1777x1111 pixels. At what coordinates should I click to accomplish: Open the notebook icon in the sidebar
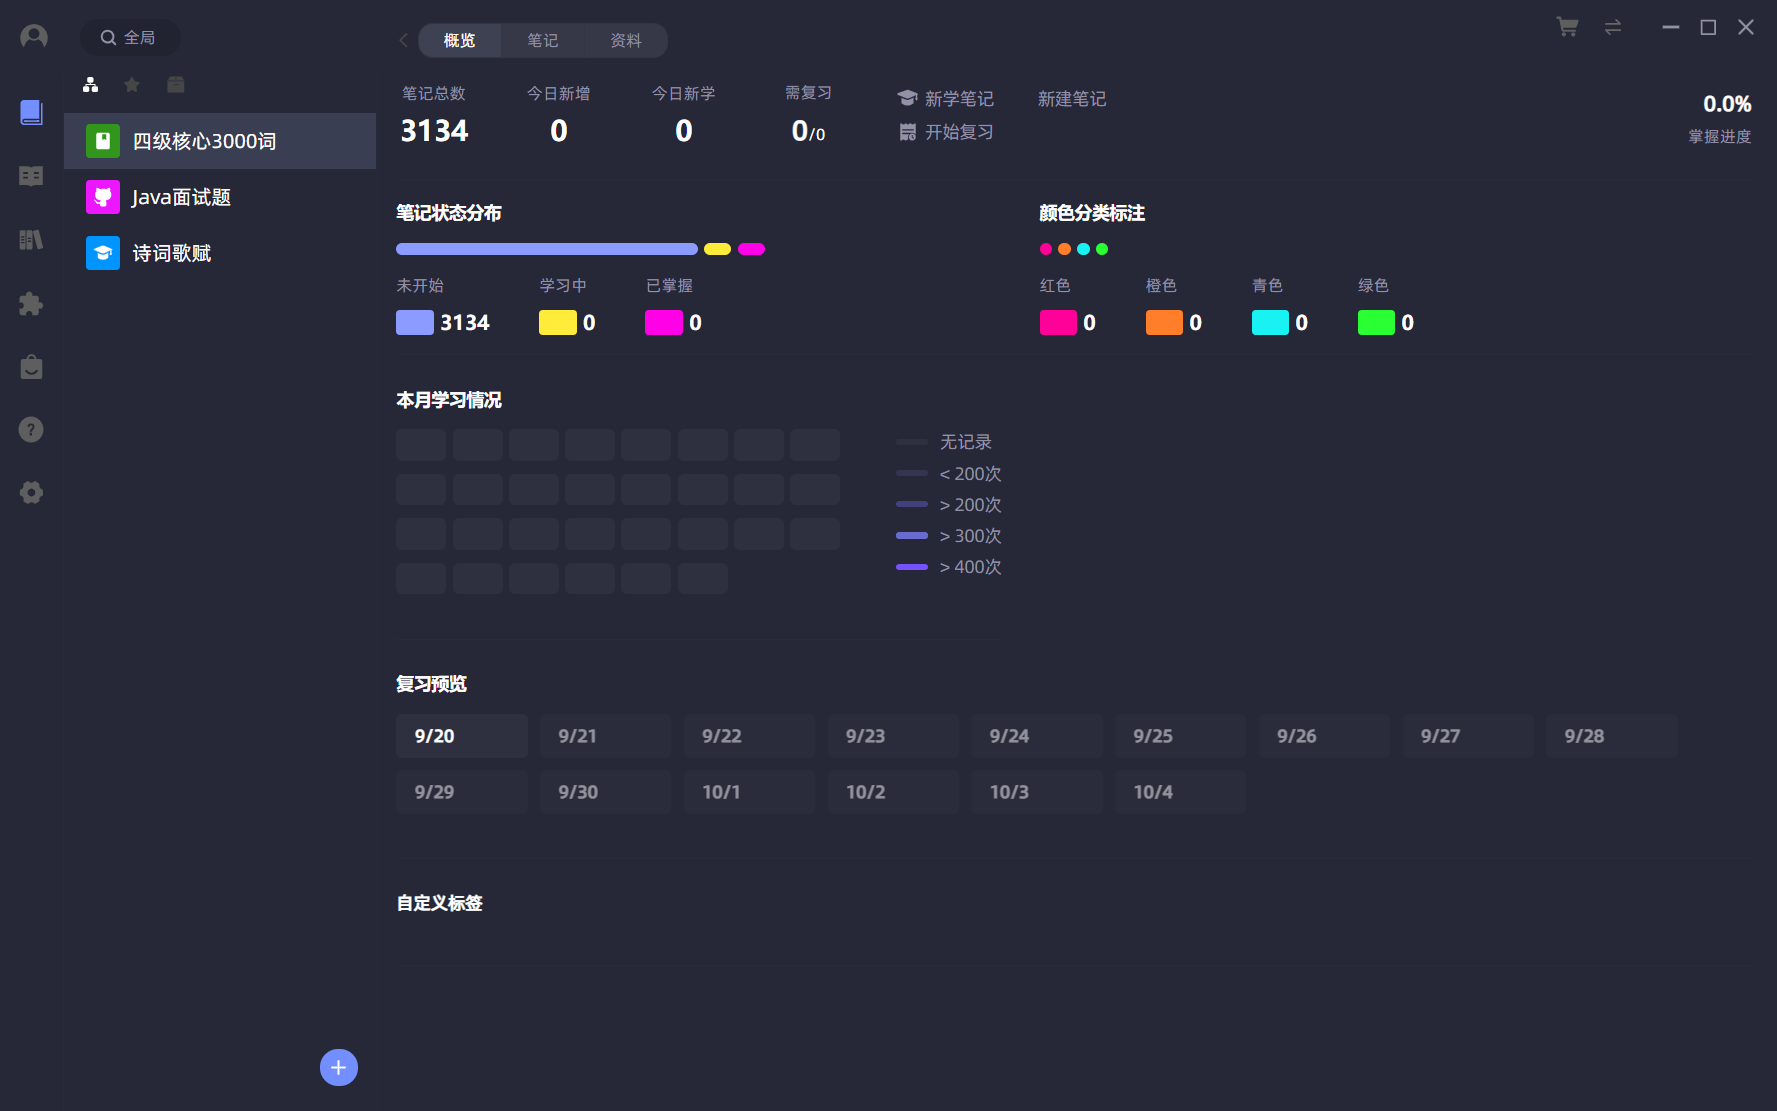(x=31, y=112)
